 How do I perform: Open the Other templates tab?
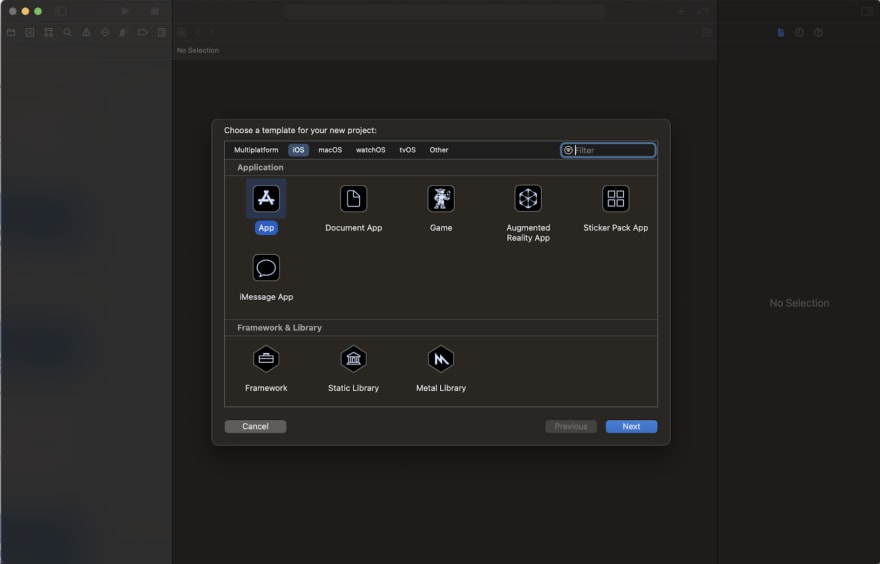[x=439, y=150]
